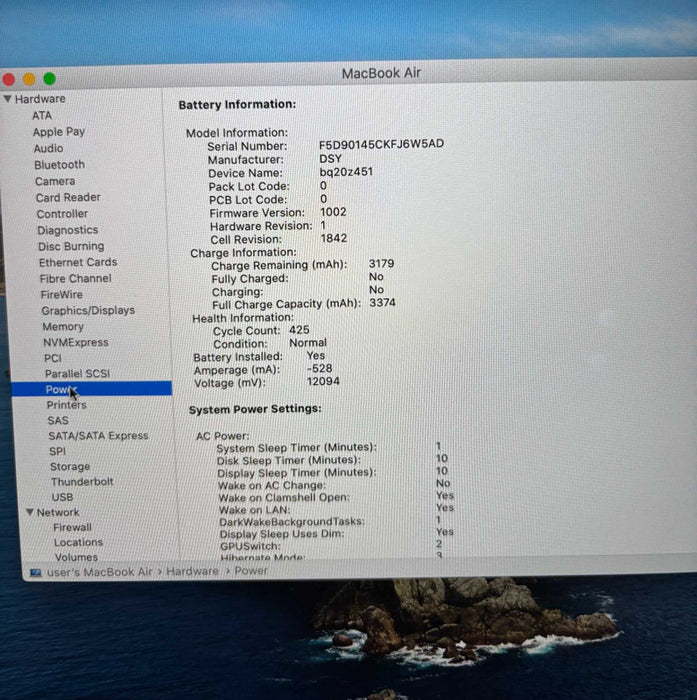Select Disc Burning in the sidebar
697x700 pixels.
coord(71,246)
